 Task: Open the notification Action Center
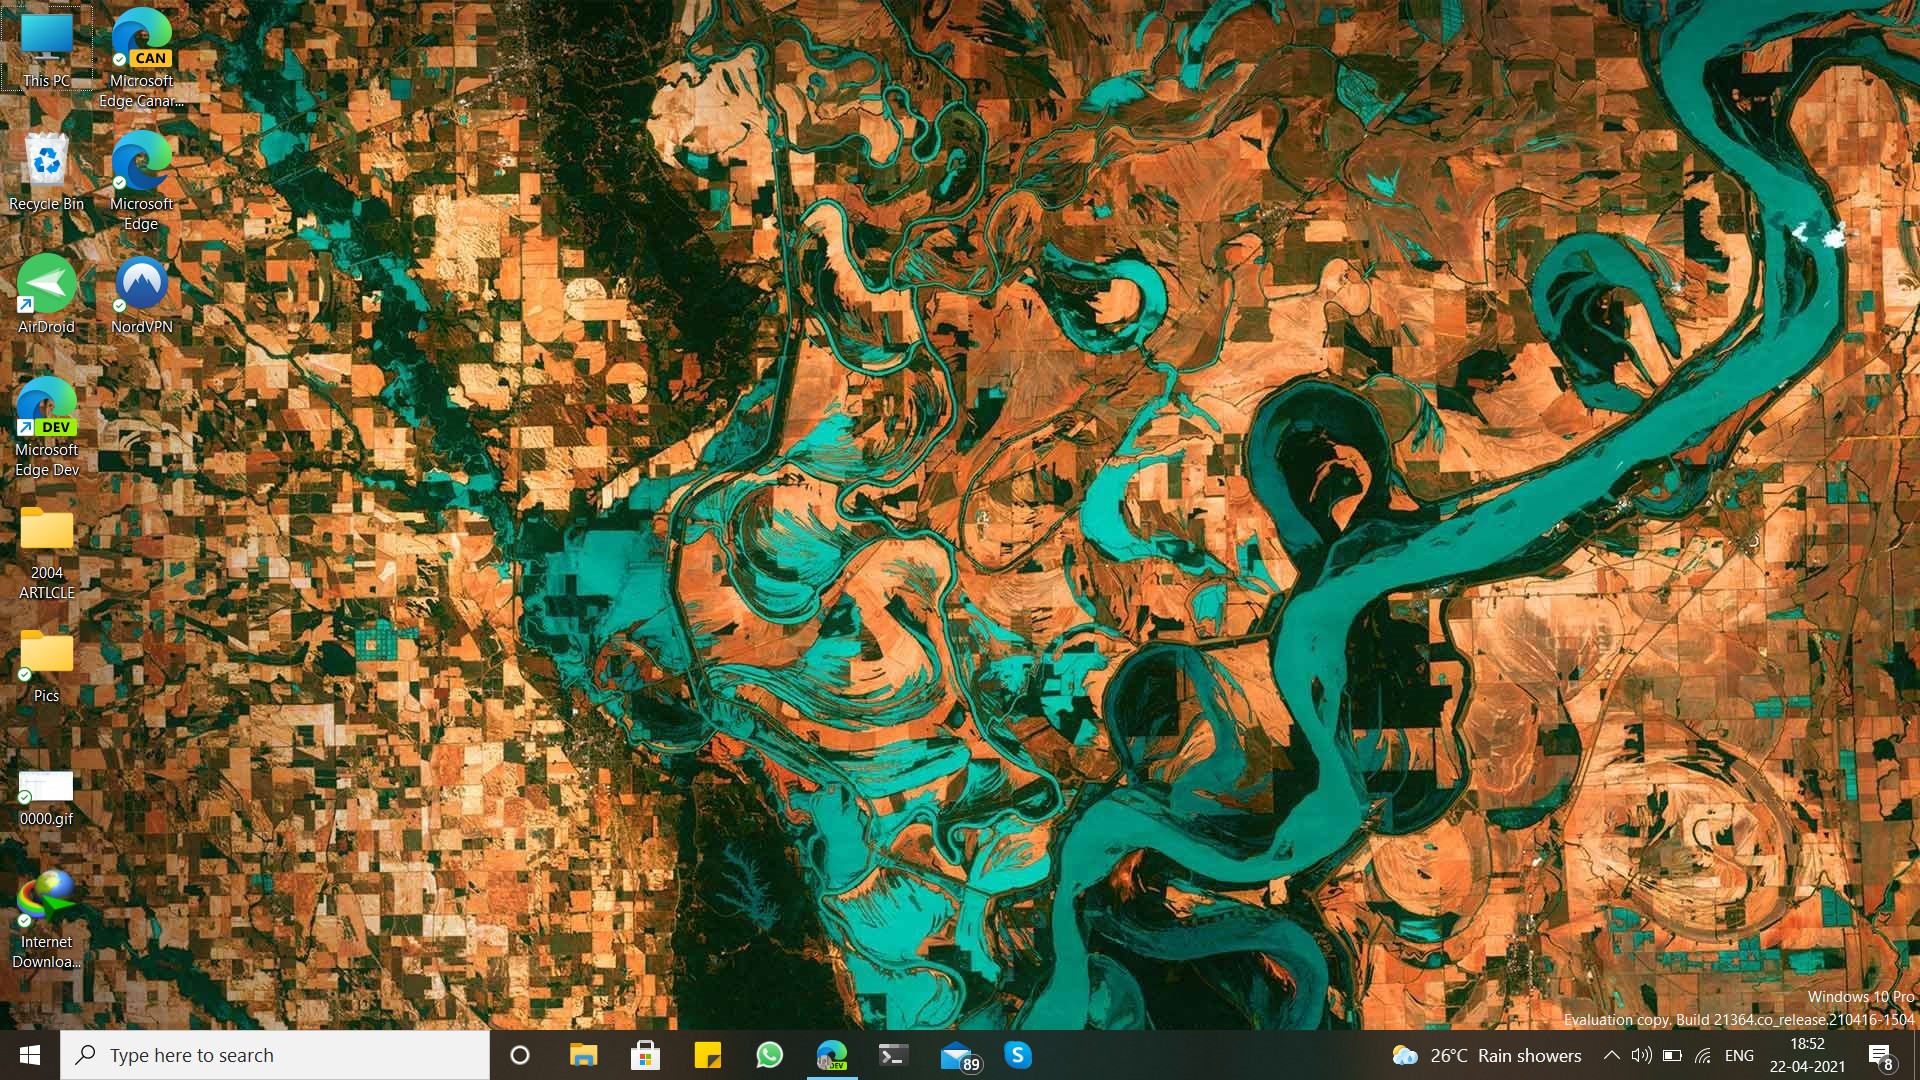1879,1055
